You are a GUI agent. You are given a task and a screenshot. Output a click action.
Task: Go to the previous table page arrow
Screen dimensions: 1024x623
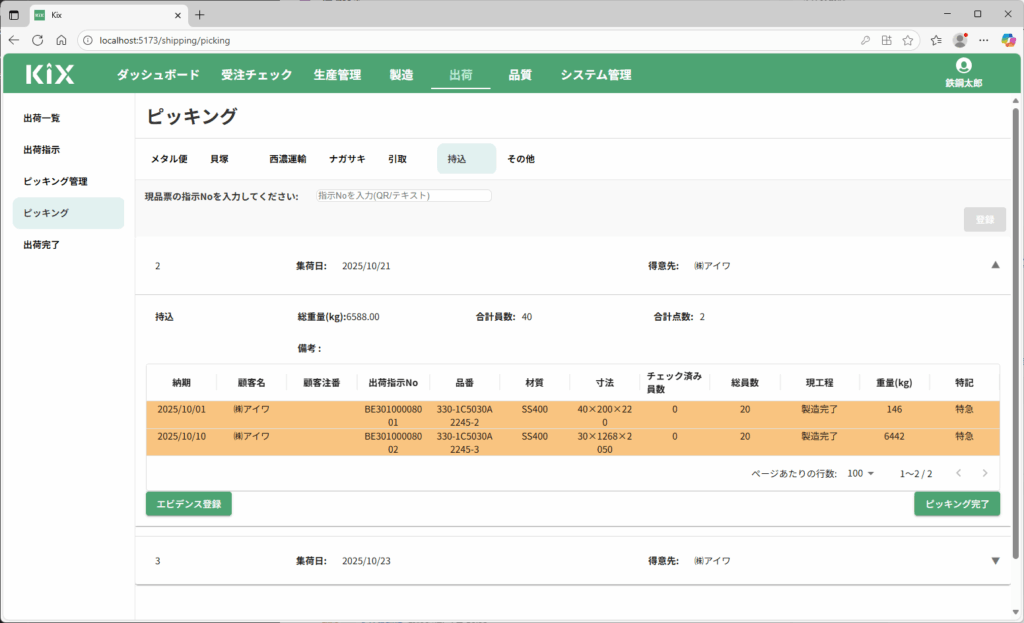[958, 473]
